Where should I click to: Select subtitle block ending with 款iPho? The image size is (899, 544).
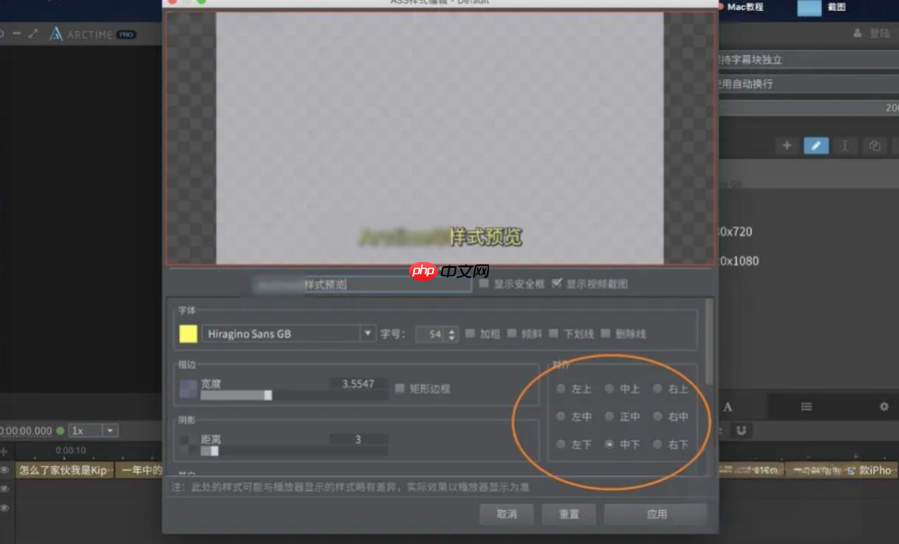[x=841, y=470]
